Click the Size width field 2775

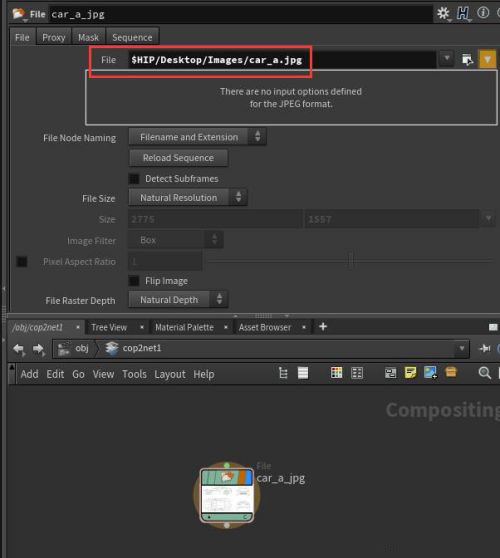215,219
